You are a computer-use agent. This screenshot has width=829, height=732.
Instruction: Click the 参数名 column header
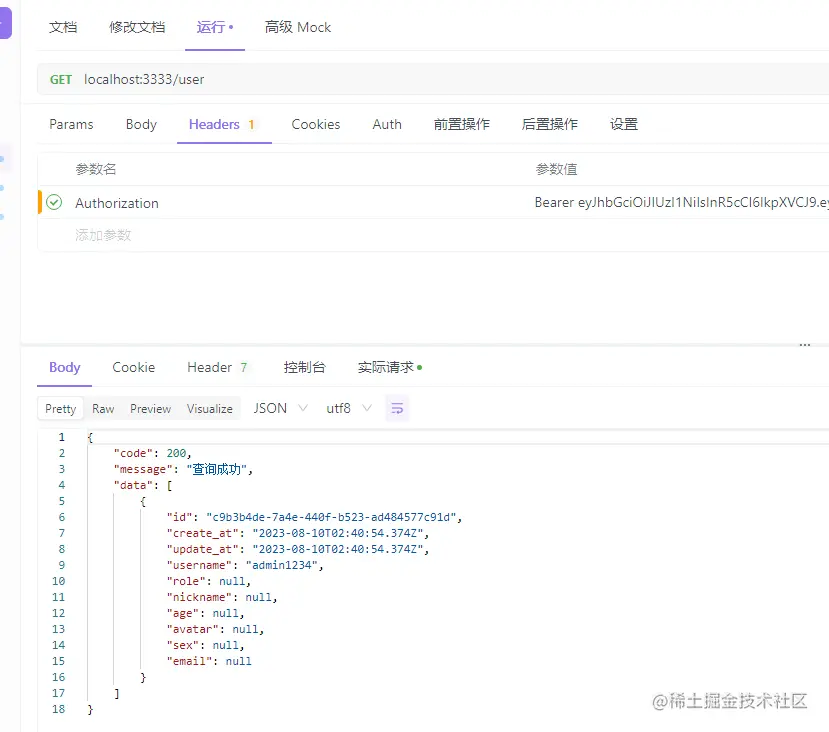click(x=96, y=169)
